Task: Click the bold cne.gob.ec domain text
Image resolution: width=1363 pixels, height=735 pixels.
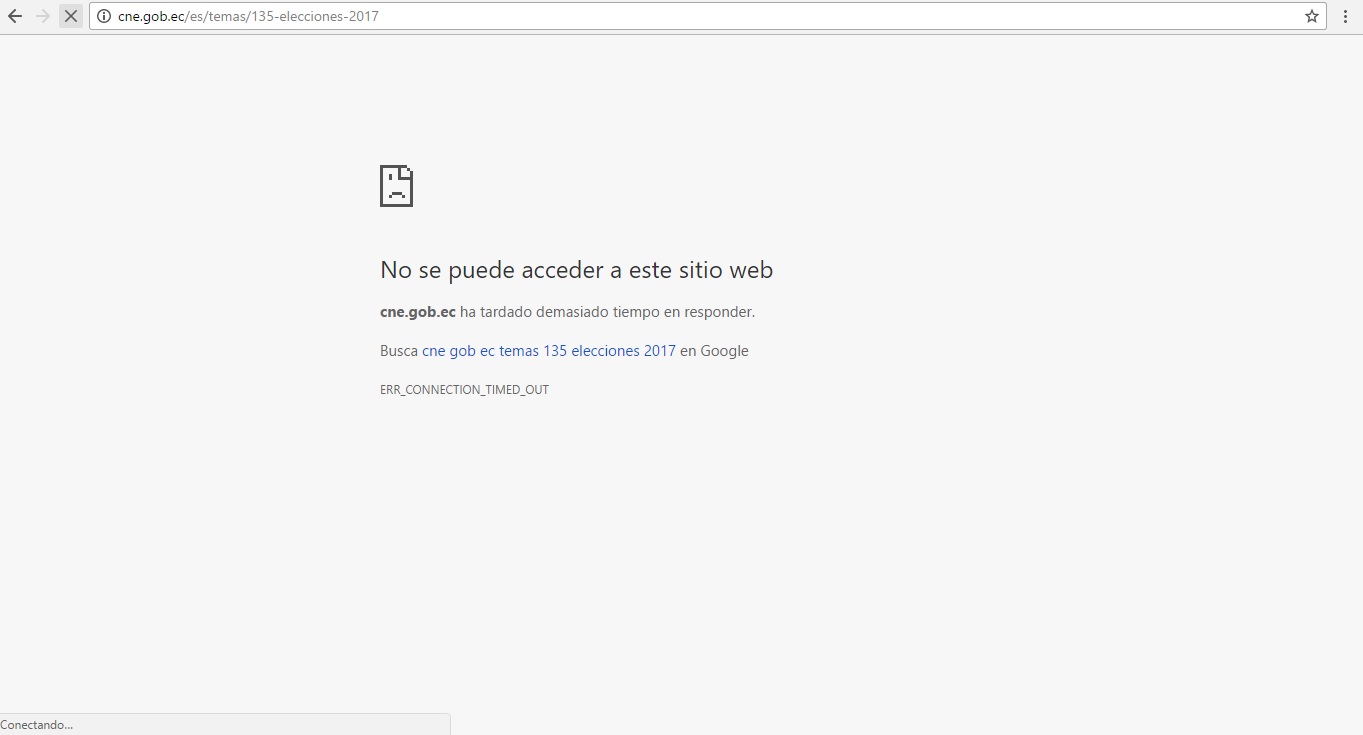Action: tap(418, 312)
